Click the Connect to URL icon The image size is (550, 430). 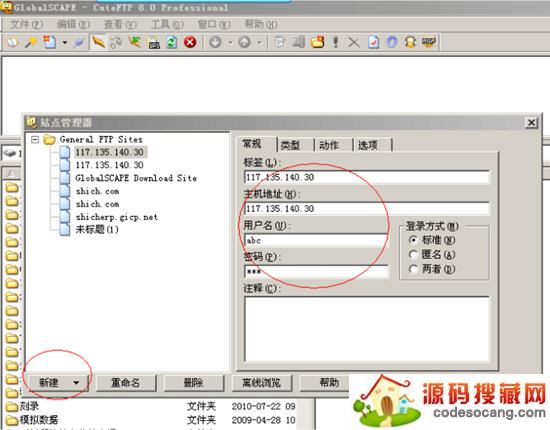(154, 43)
